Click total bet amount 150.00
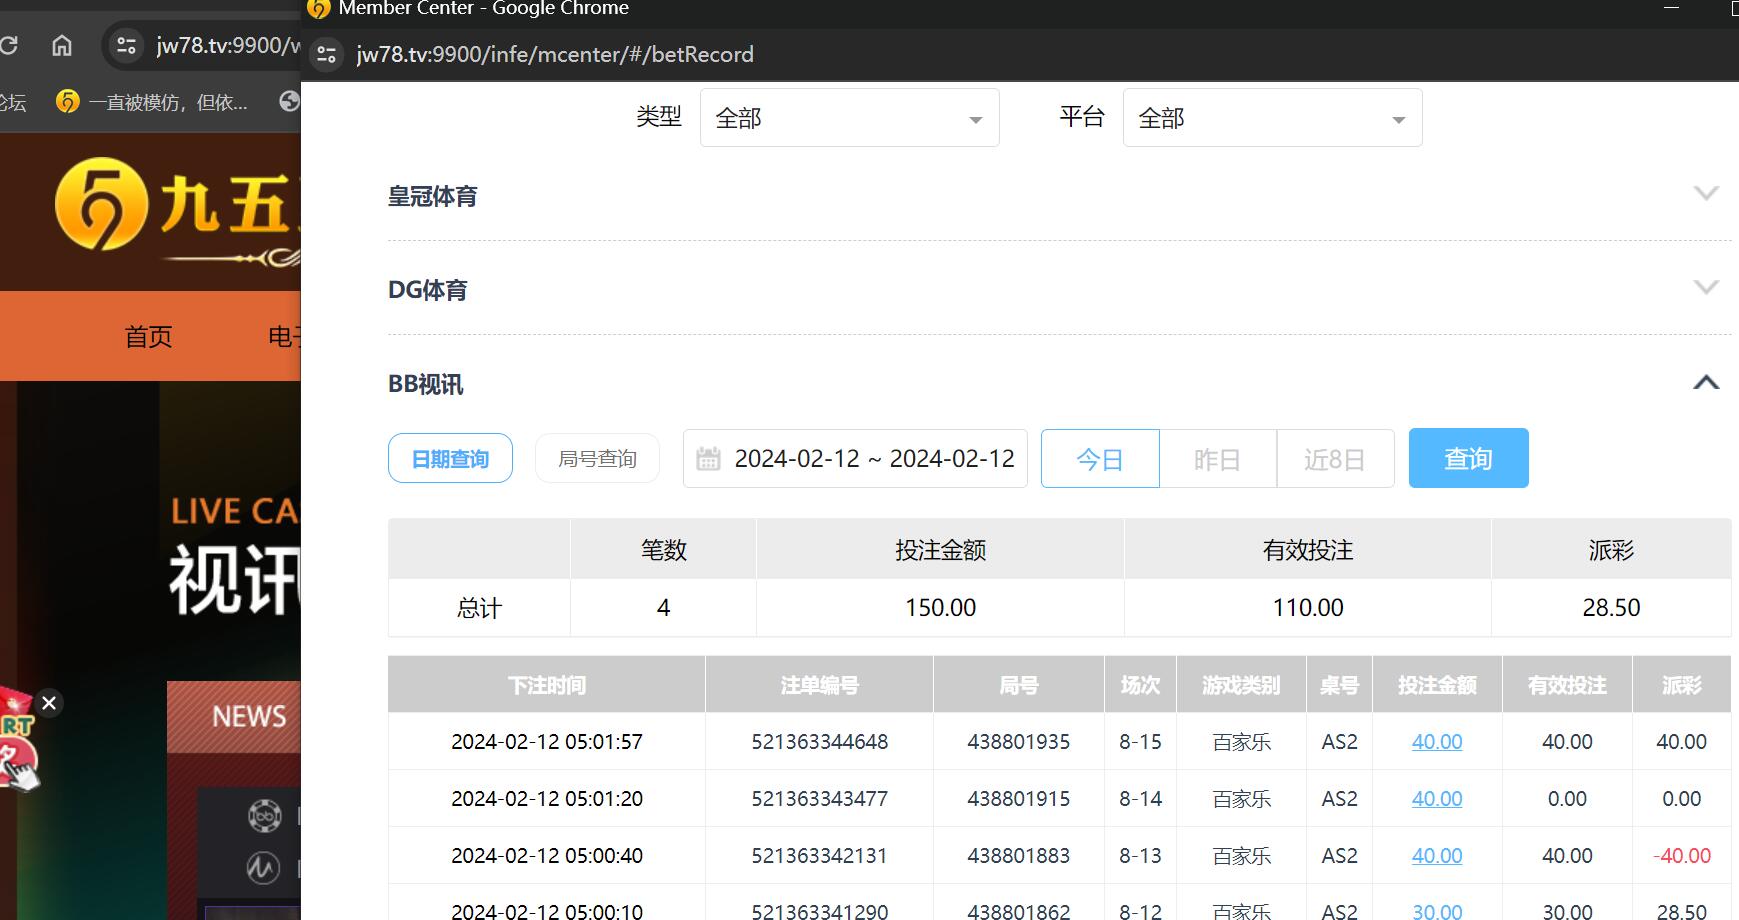The image size is (1739, 920). [940, 608]
